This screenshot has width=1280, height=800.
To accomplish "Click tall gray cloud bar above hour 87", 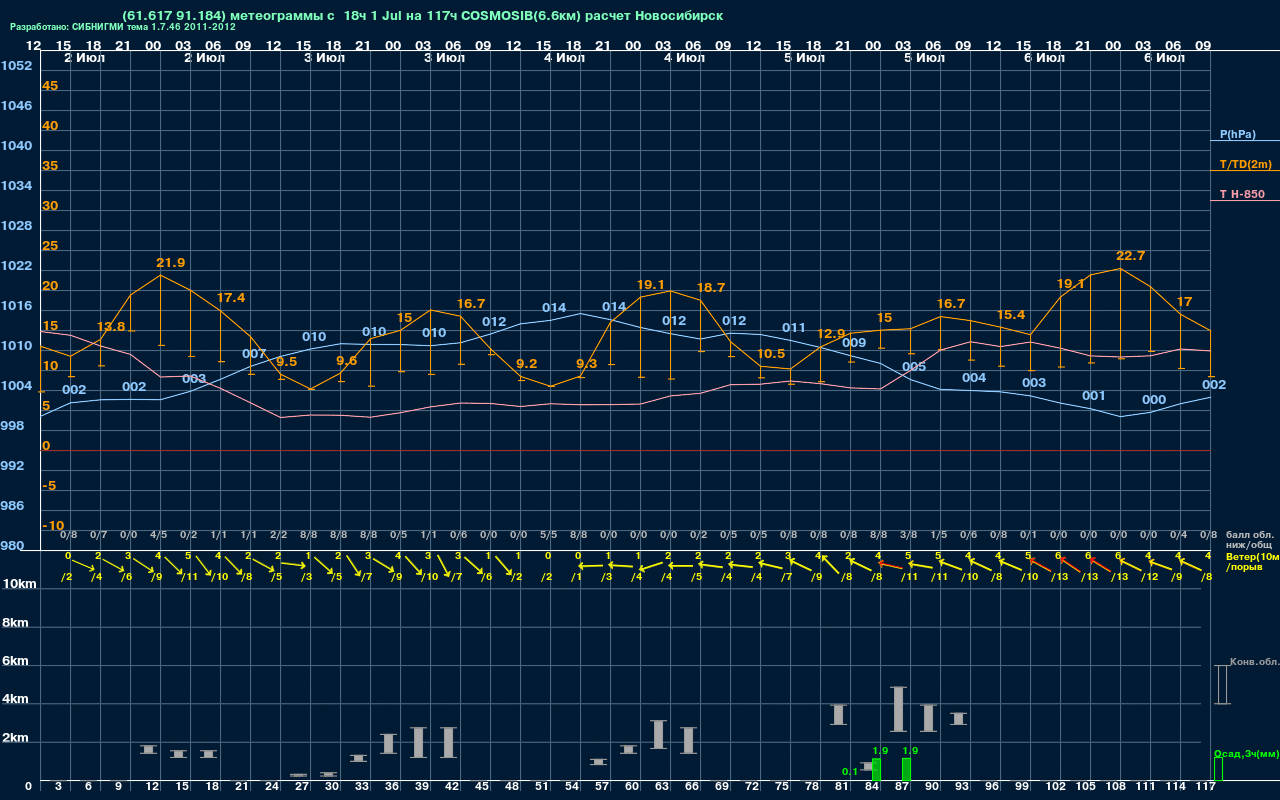I will pos(898,709).
